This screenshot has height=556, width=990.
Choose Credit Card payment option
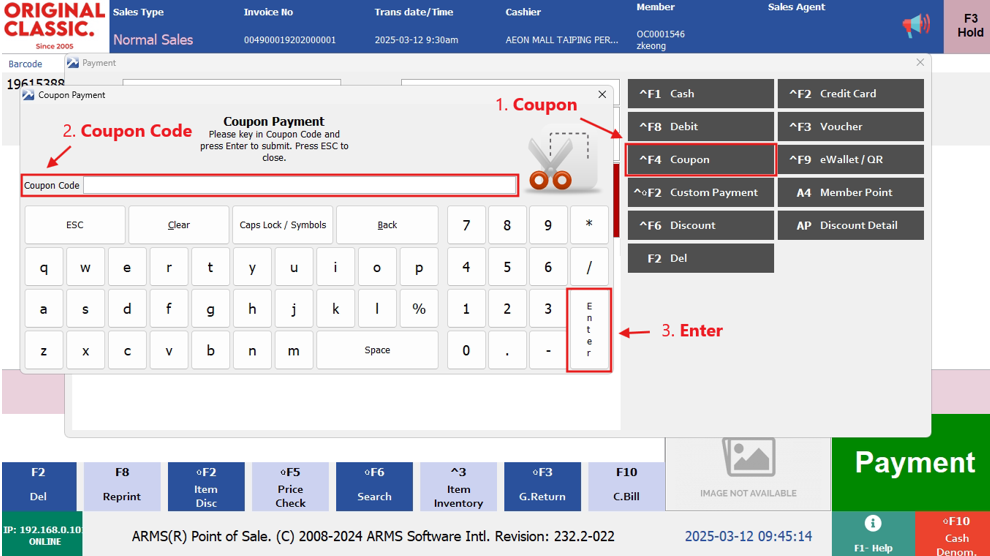pos(850,94)
